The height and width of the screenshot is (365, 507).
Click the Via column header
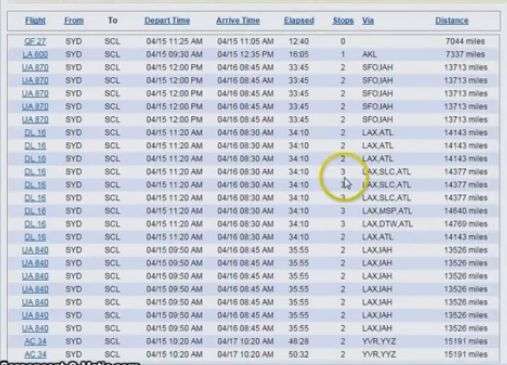point(368,21)
